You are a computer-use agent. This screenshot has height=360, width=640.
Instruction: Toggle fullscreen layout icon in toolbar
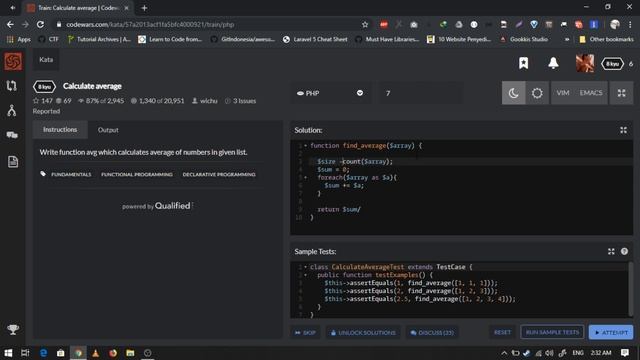(621, 93)
